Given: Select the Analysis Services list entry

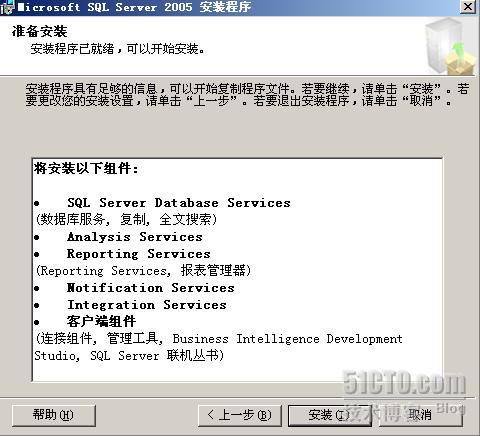Looking at the screenshot, I should pyautogui.click(x=135, y=237).
